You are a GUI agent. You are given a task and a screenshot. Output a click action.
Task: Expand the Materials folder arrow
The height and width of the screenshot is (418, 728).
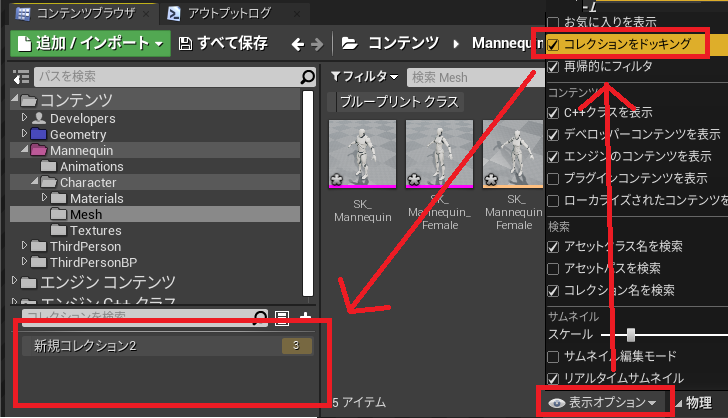pos(45,197)
